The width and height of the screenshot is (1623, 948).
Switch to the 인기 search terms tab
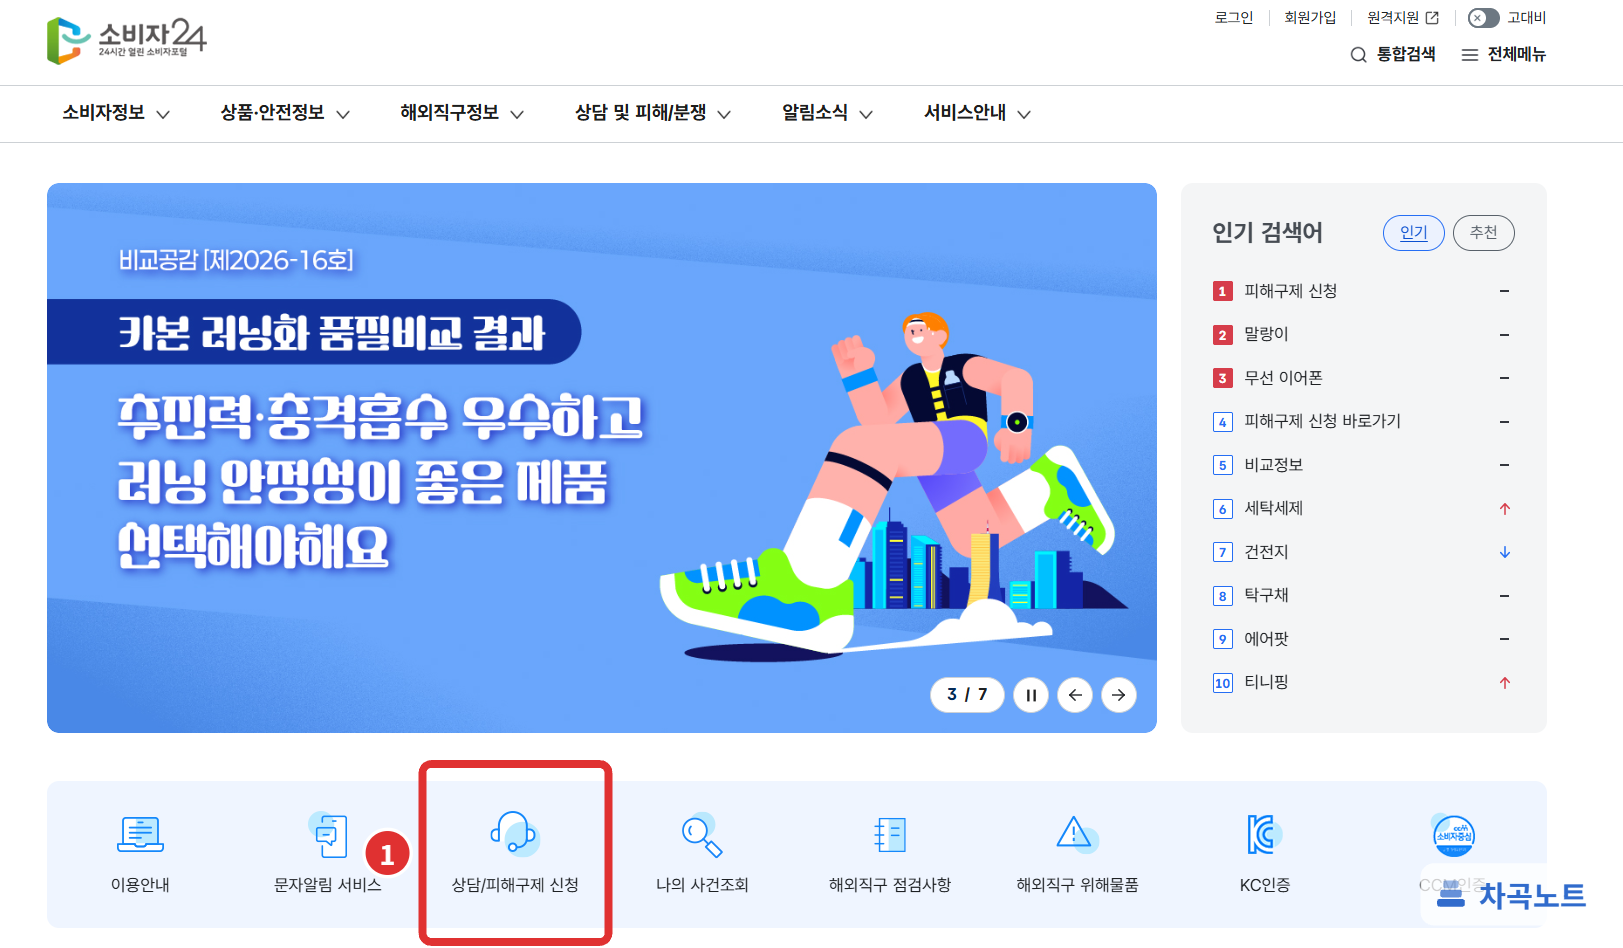click(x=1414, y=233)
